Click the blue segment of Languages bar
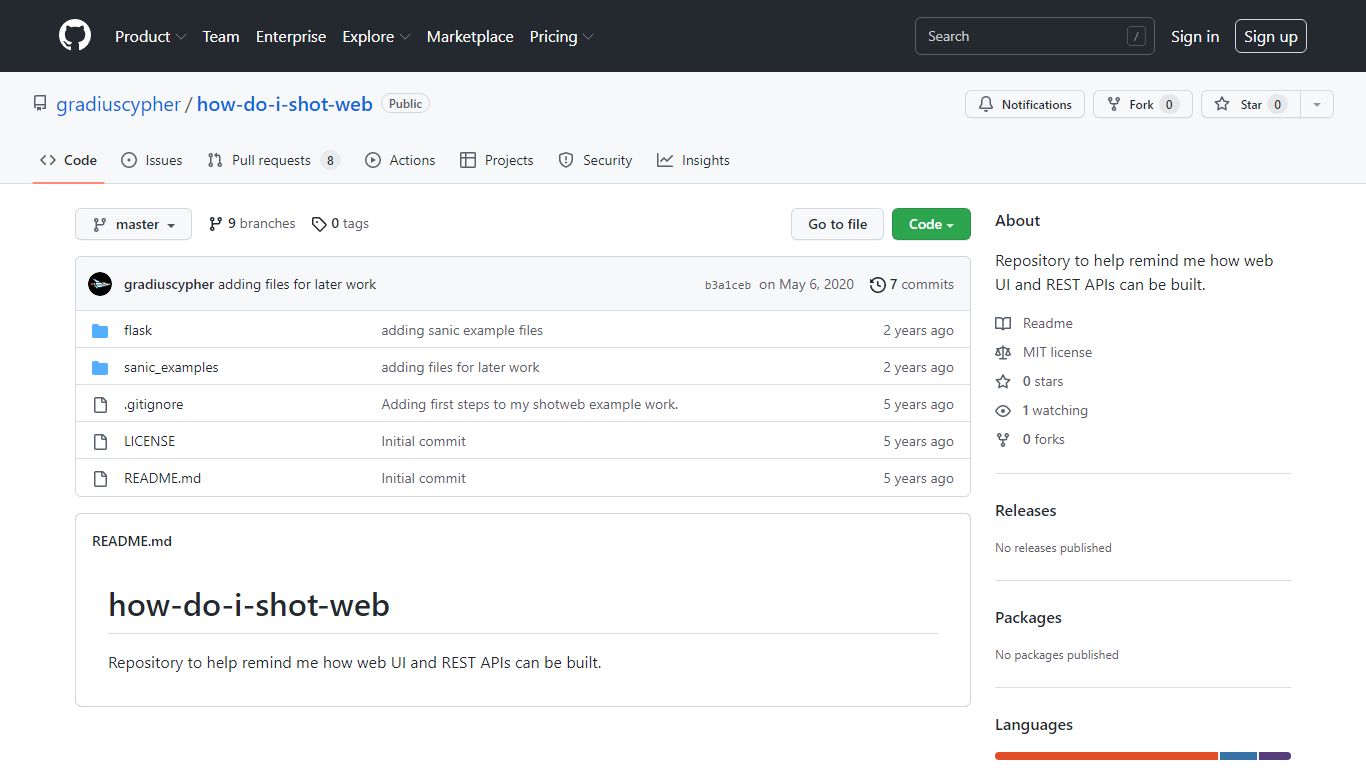The height and width of the screenshot is (768, 1366). click(1238, 756)
